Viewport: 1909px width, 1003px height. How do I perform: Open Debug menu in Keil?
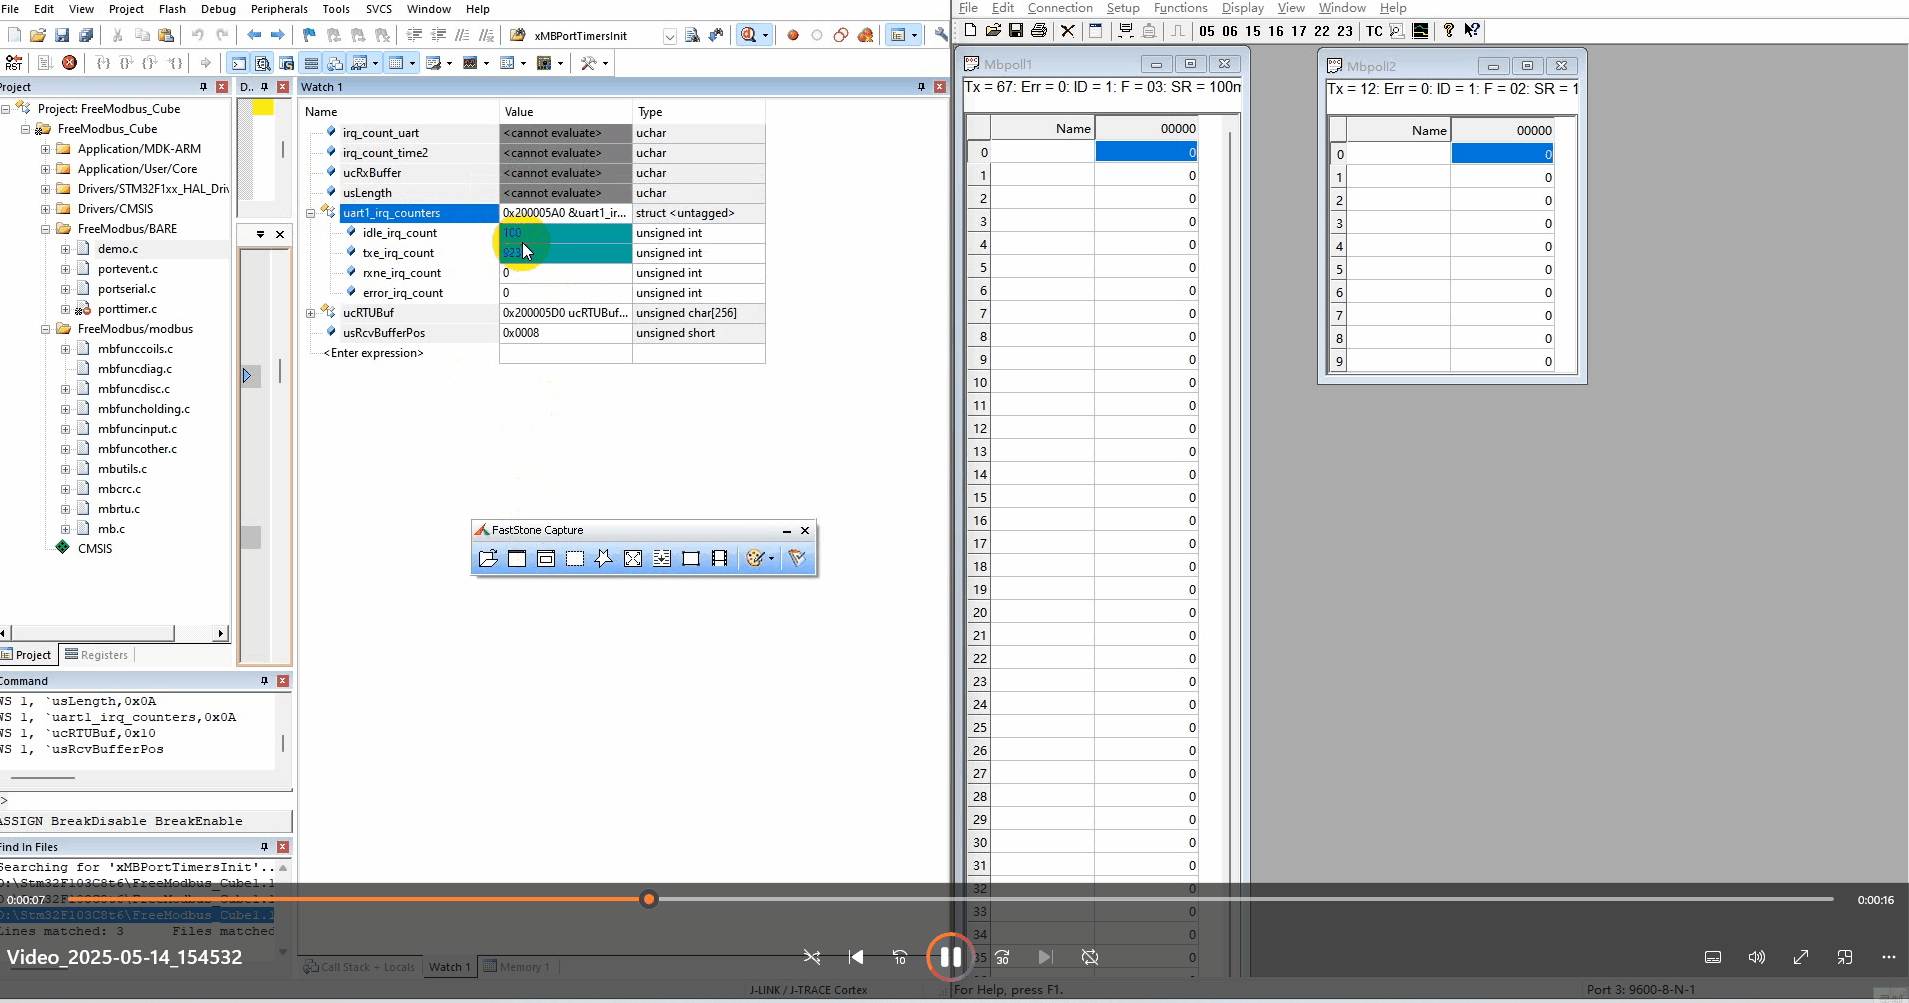(x=218, y=9)
